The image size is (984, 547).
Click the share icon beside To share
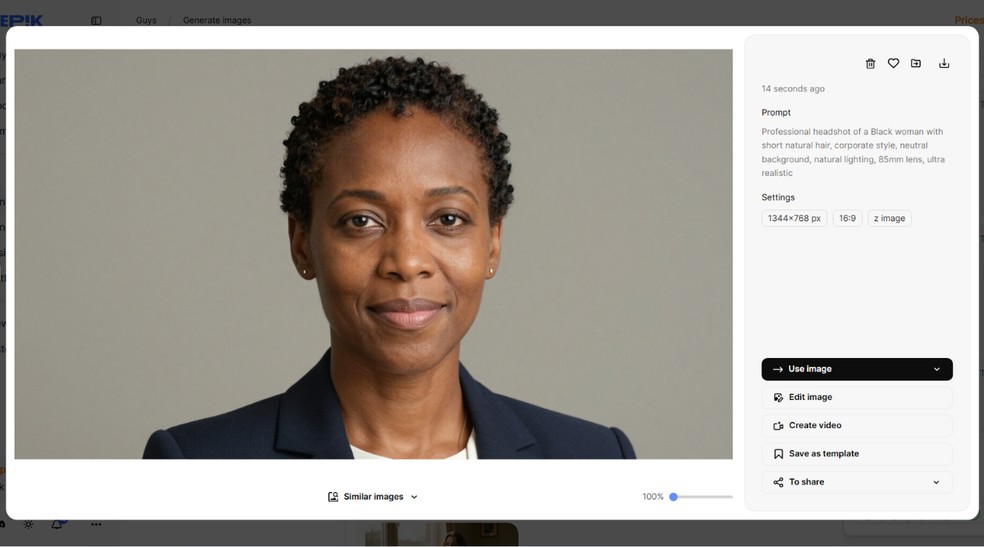(778, 482)
